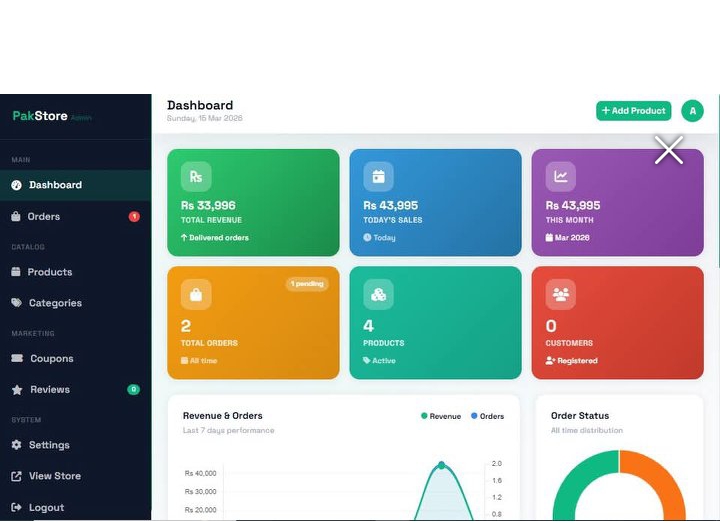
Task: Click the Dashboard gauge icon in sidebar
Action: pyautogui.click(x=17, y=185)
